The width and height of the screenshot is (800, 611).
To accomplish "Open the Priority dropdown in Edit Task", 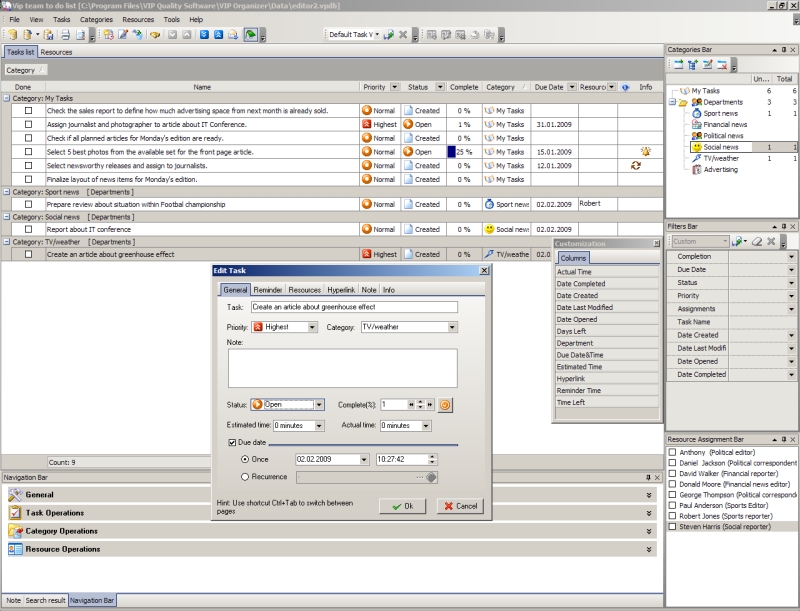I will pyautogui.click(x=312, y=327).
